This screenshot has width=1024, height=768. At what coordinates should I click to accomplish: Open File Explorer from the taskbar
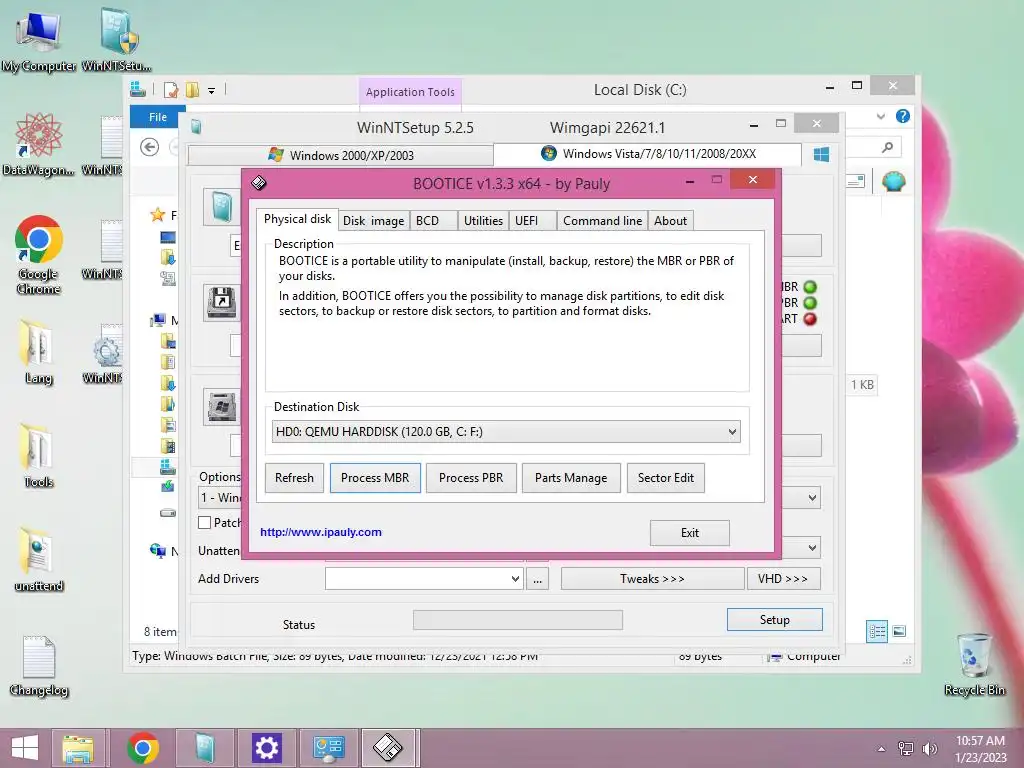point(78,748)
